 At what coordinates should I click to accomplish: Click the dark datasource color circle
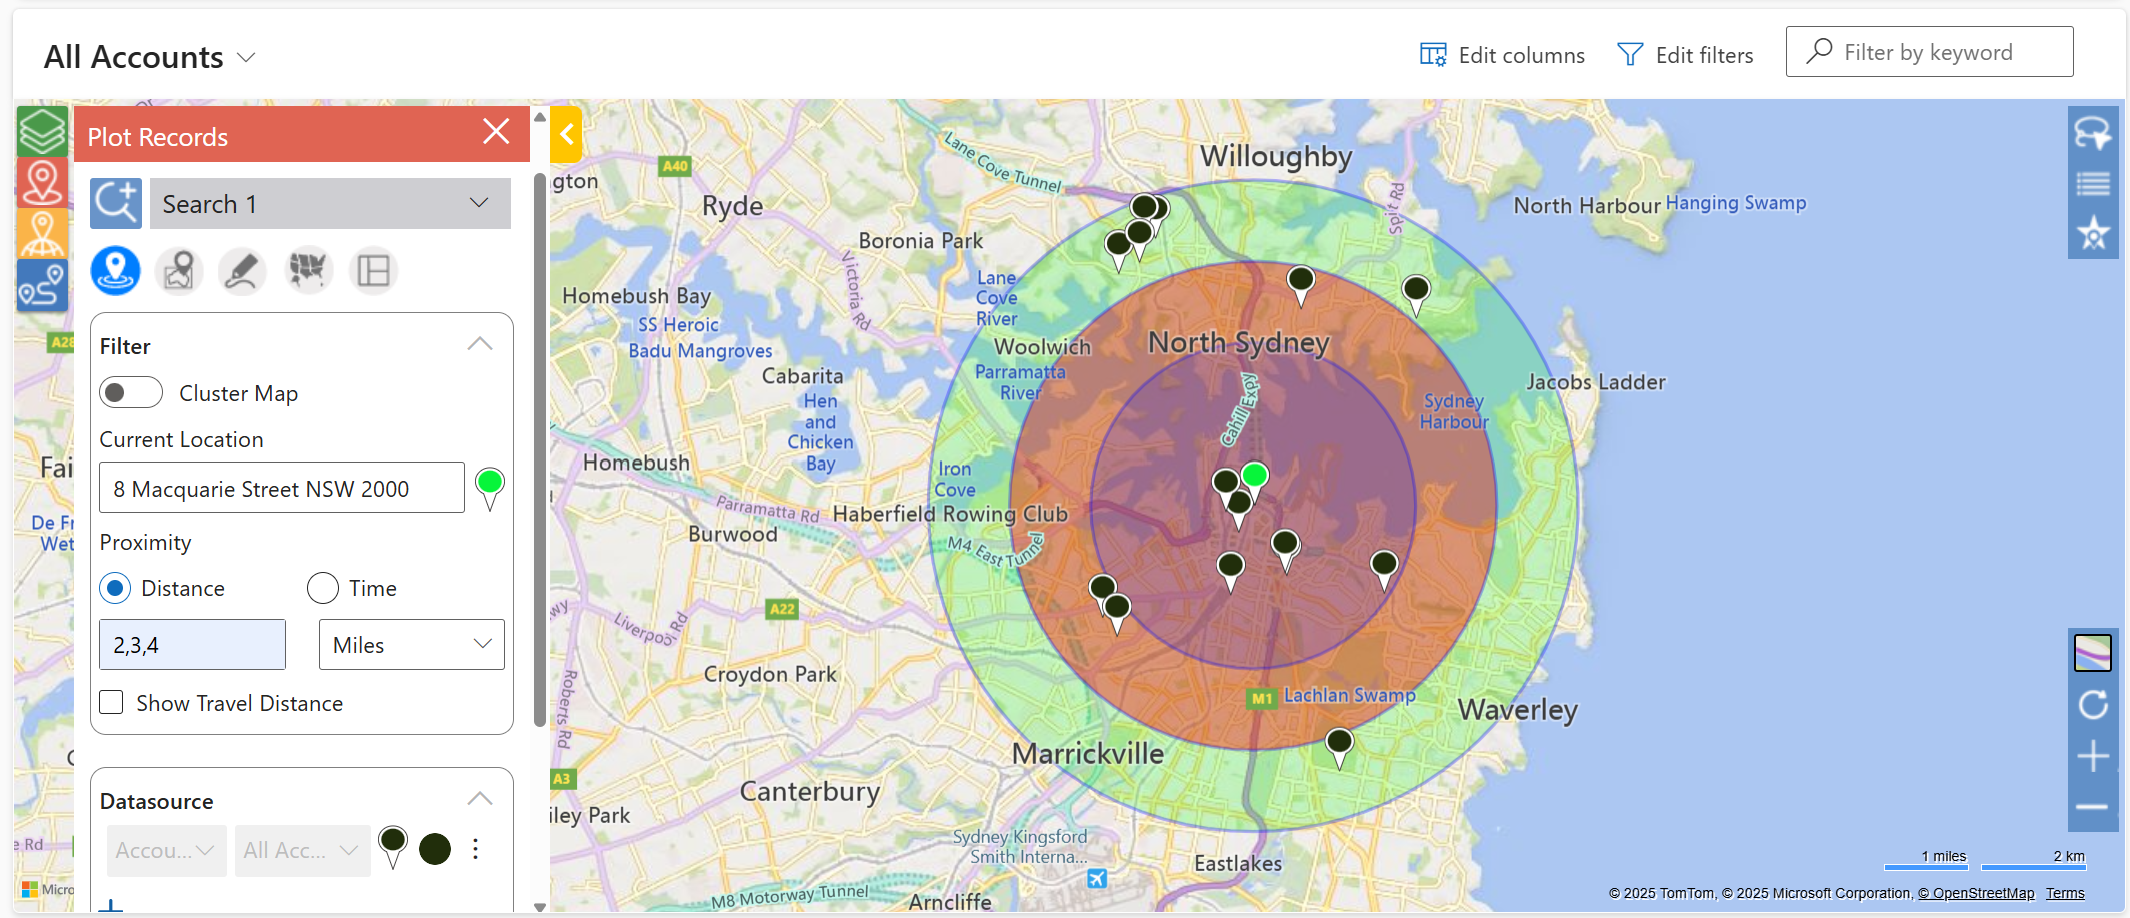point(435,849)
